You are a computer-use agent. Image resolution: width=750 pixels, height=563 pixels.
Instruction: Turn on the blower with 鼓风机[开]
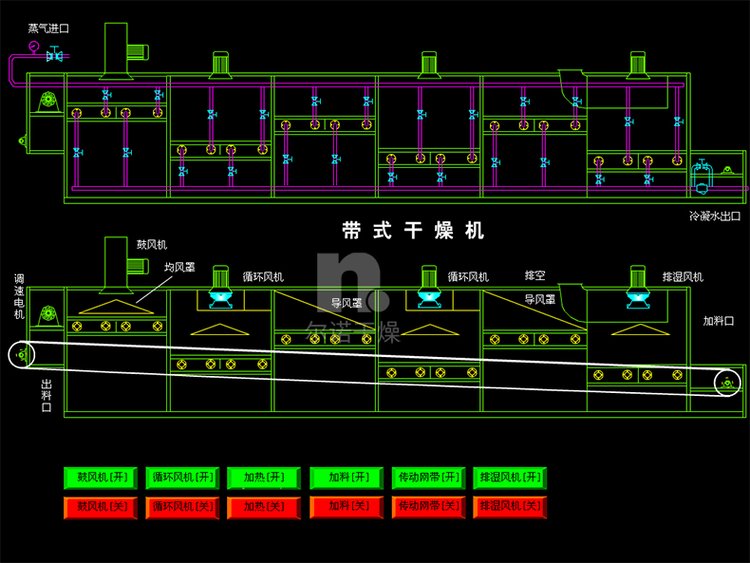point(100,477)
